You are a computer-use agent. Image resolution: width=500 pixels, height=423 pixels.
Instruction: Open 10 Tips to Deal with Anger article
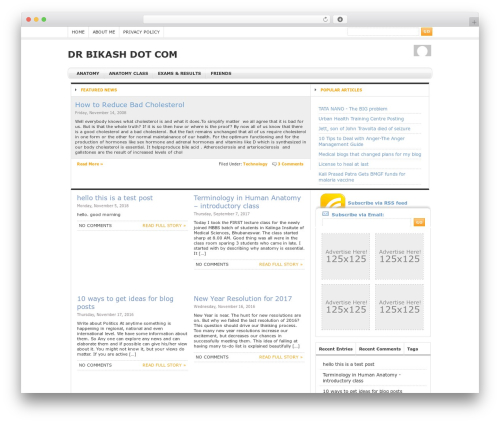362,141
